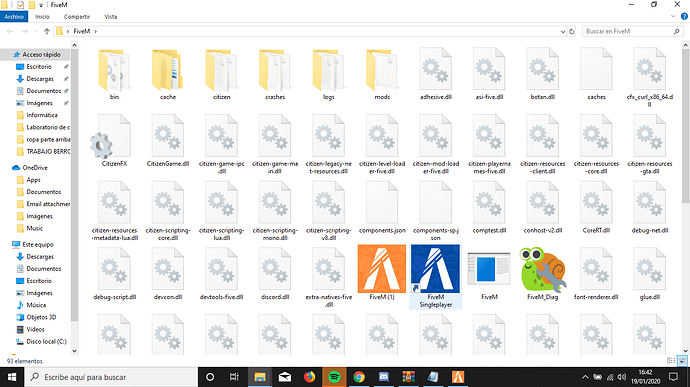Image resolution: width=690 pixels, height=387 pixels.
Task: Open Discord from the taskbar
Action: click(x=384, y=377)
